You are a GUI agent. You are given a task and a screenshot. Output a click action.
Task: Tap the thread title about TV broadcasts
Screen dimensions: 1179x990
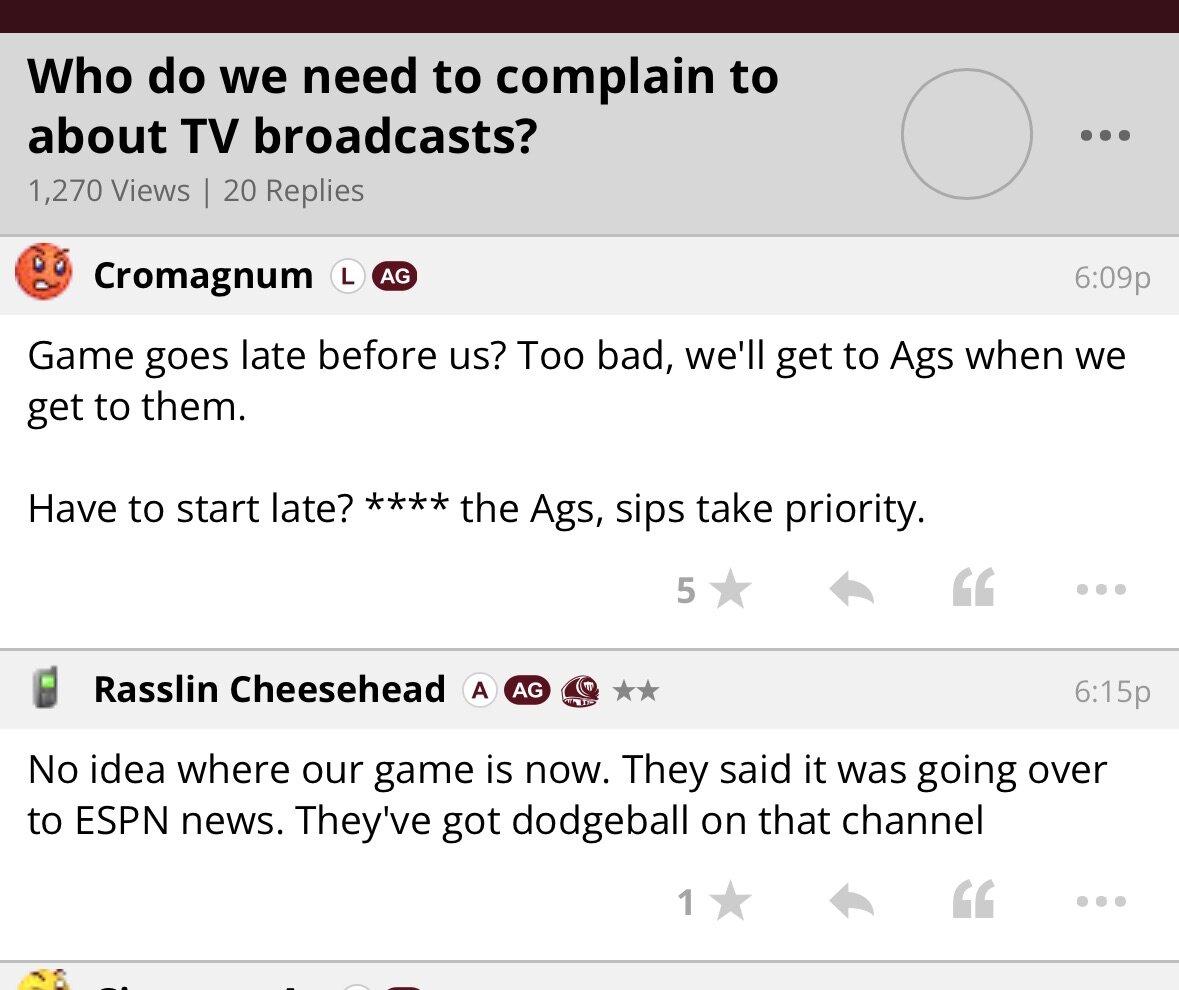pyautogui.click(x=402, y=106)
